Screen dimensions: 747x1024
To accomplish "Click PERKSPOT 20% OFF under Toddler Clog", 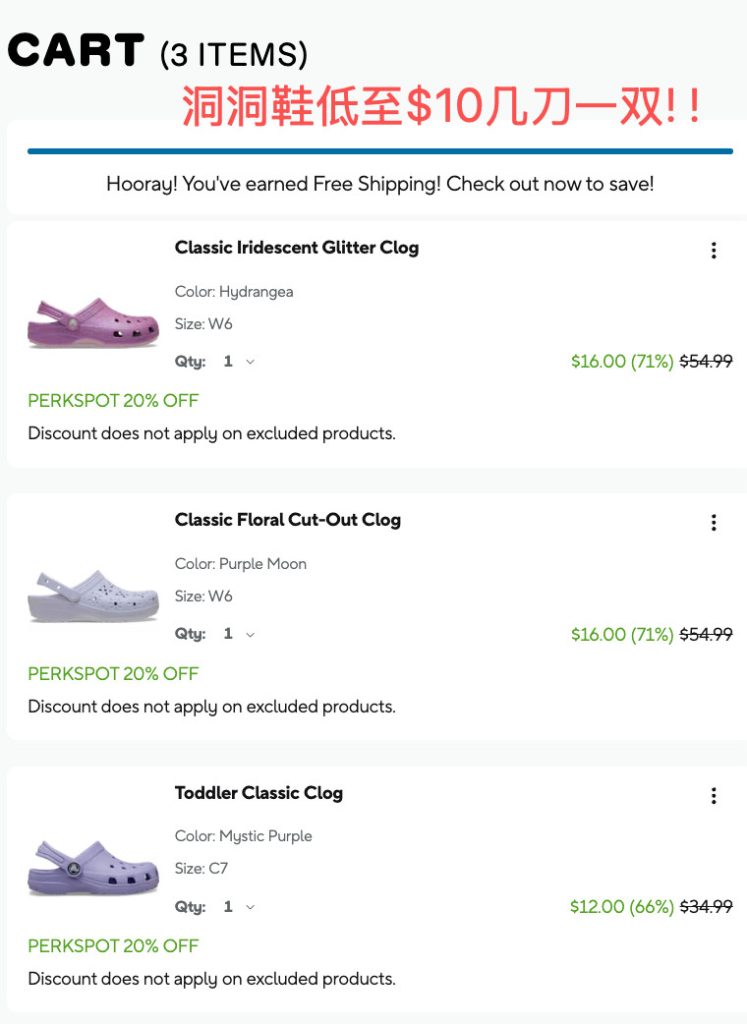I will coord(113,946).
